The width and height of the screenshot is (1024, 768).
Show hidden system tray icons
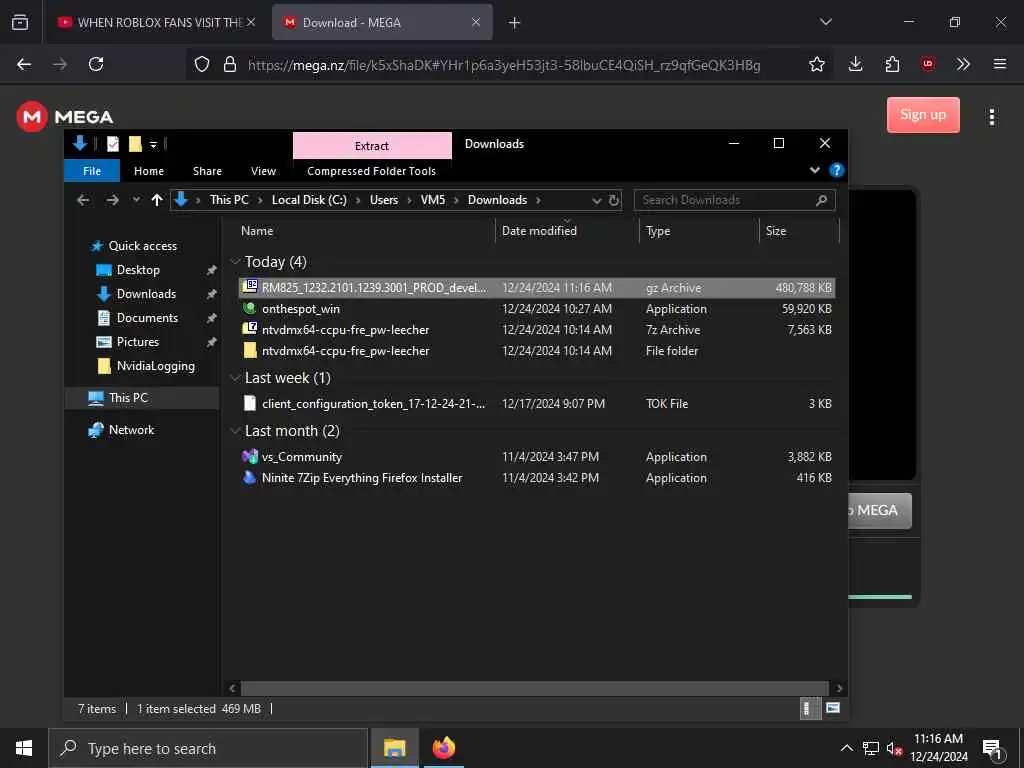click(x=846, y=748)
